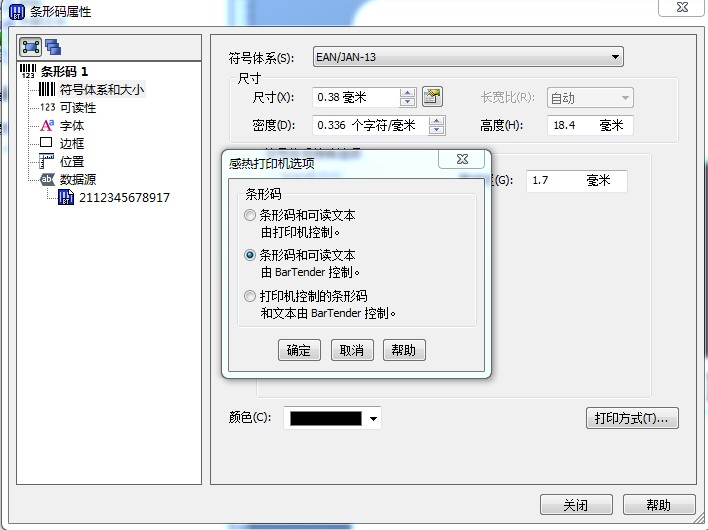Select the 符号体系和大小 tree item

pos(102,89)
